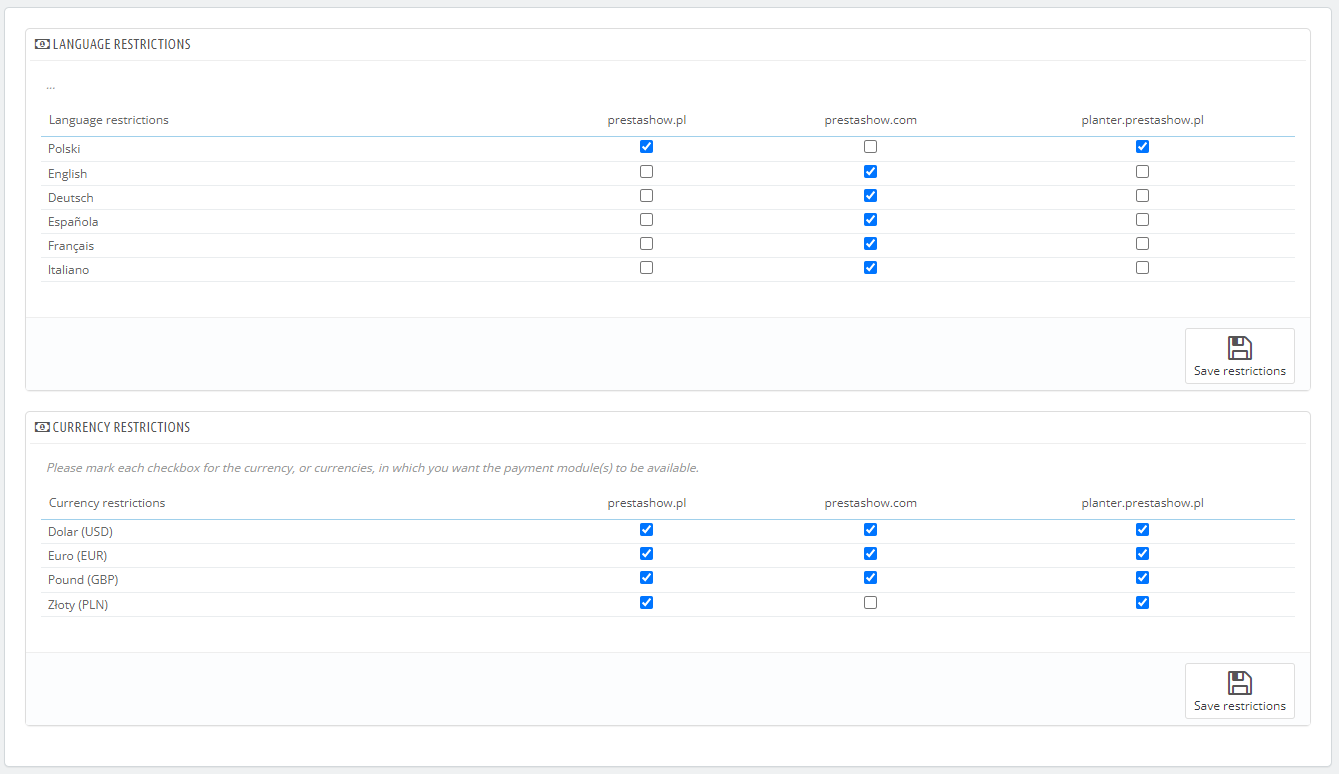Check Italiano for prestashow.pl
1339x774 pixels.
[646, 268]
